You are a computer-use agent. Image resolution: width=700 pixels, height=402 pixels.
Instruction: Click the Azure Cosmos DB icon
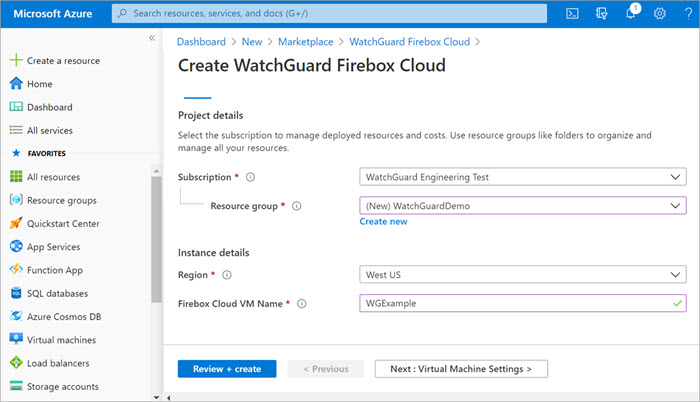tap(16, 316)
